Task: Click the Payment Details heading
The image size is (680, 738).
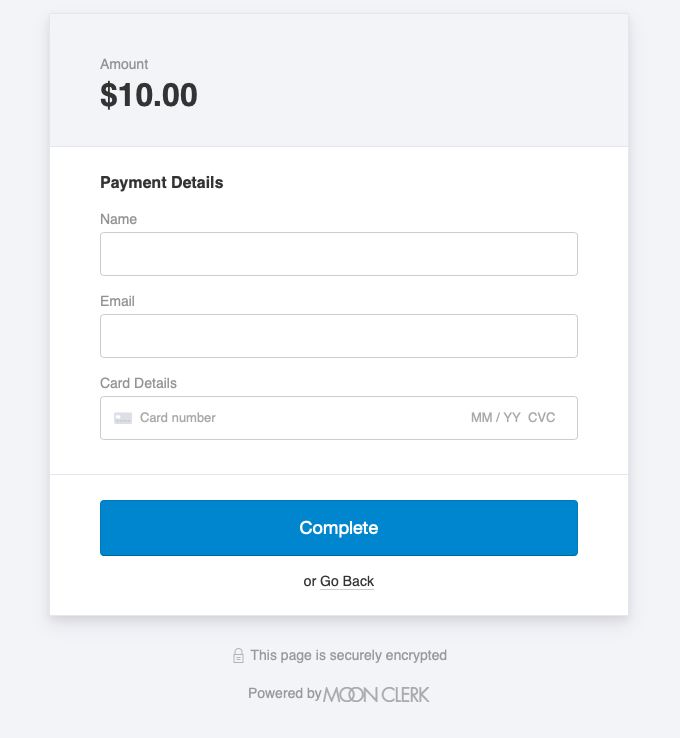Action: click(161, 183)
